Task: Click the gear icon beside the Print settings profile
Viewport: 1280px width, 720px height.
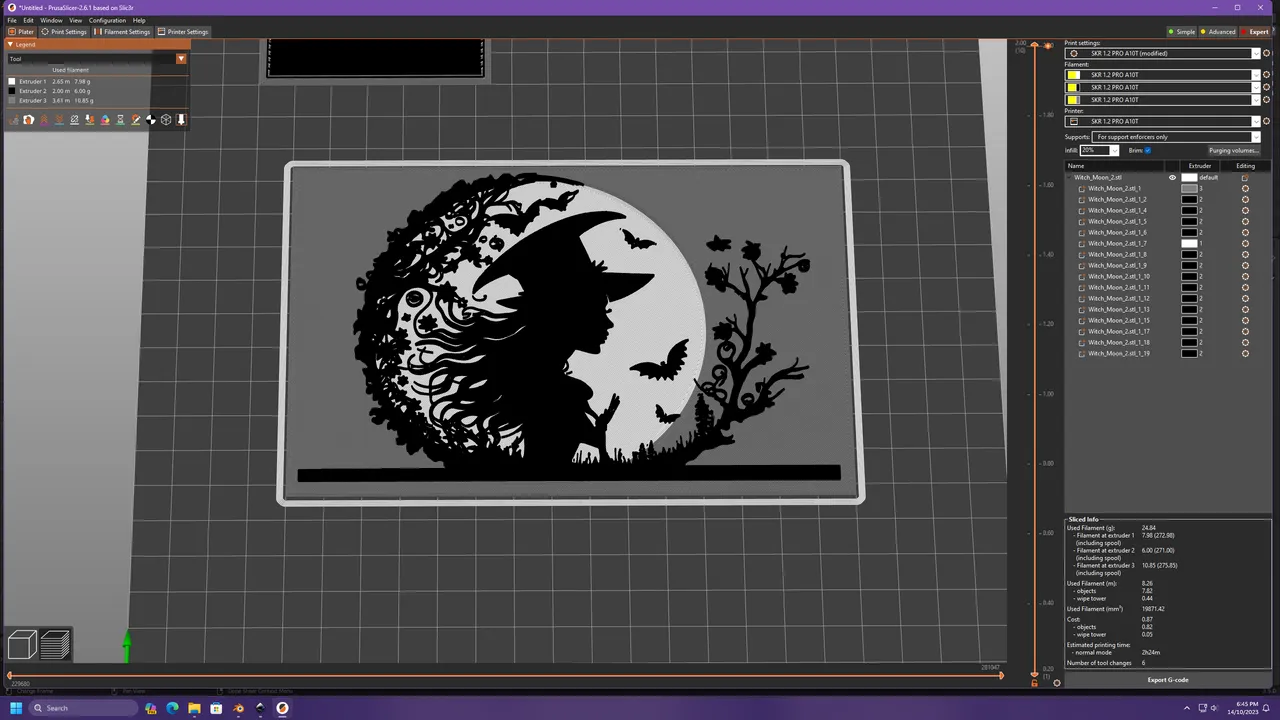Action: pyautogui.click(x=1266, y=53)
